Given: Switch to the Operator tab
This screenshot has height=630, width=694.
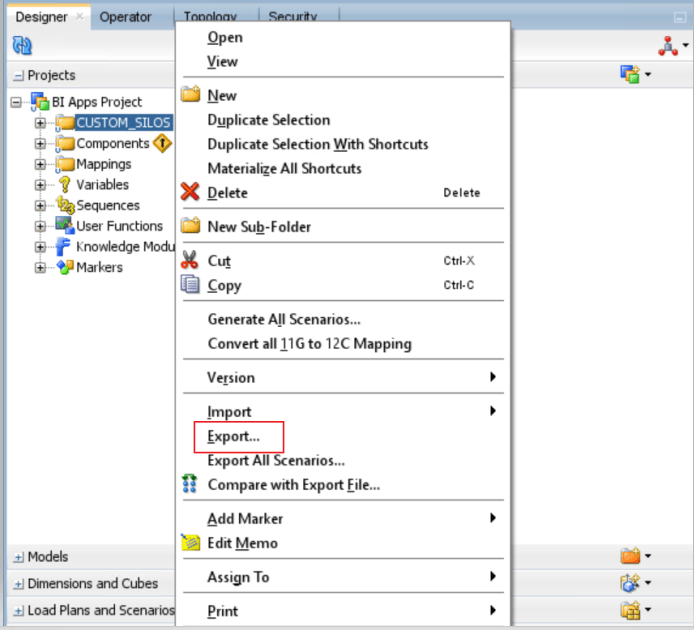Looking at the screenshot, I should pos(125,17).
